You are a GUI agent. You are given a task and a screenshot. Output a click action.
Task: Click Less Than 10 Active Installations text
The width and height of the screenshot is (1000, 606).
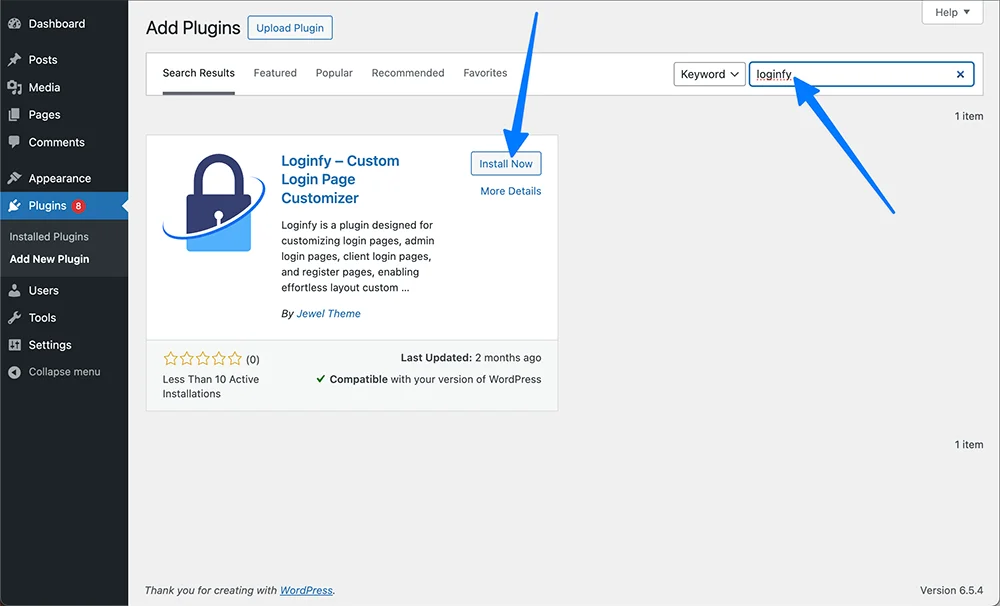click(210, 387)
